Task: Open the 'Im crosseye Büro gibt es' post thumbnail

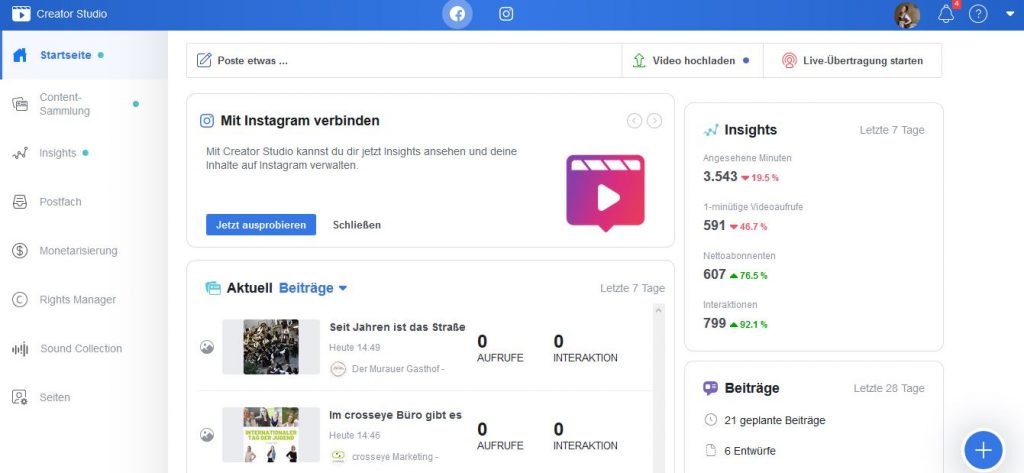Action: tap(271, 434)
